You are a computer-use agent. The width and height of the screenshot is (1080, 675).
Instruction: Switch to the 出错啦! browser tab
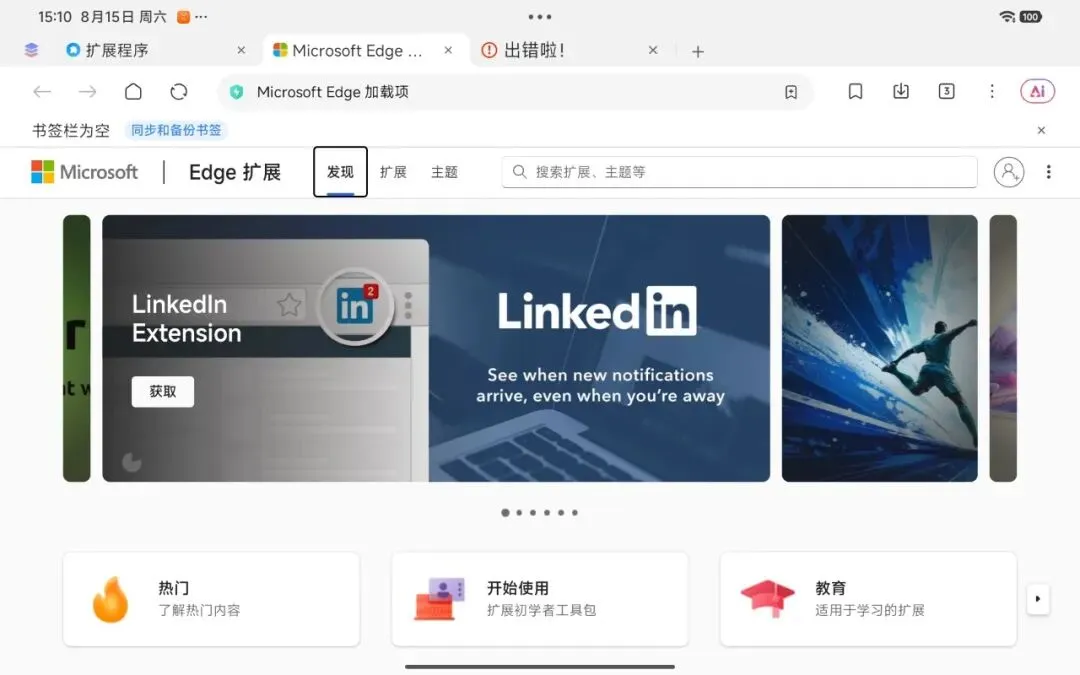tap(572, 50)
